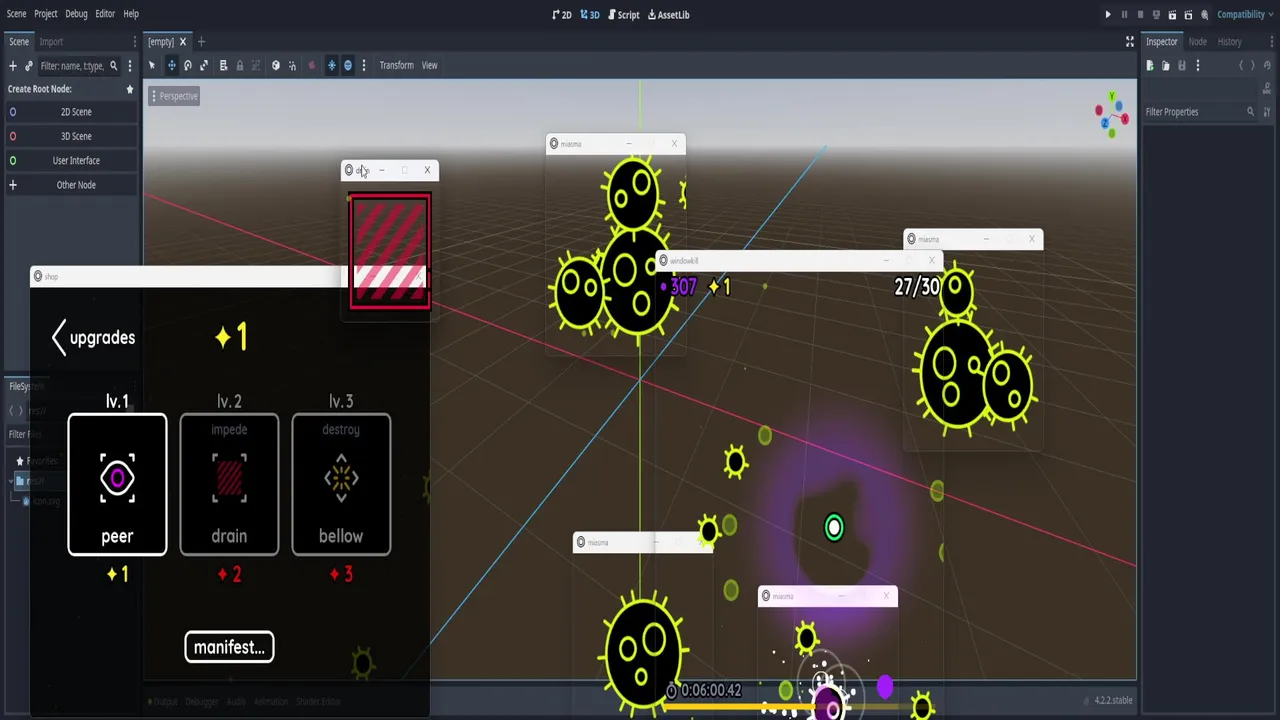The height and width of the screenshot is (720, 1280).
Task: Toggle preview environment globe icon
Action: click(x=348, y=65)
